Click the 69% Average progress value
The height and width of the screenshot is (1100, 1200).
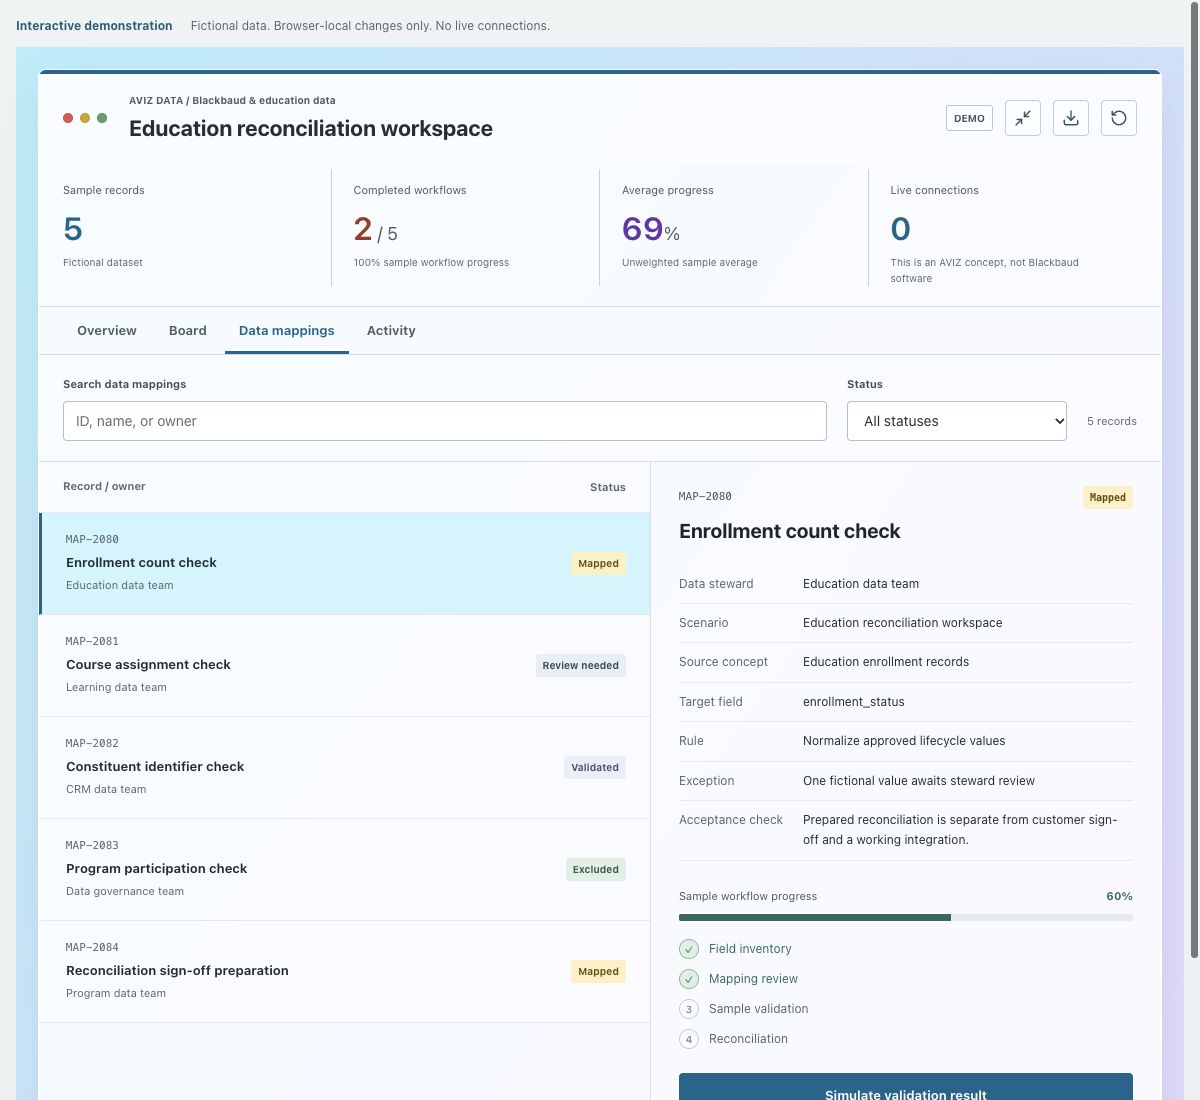click(651, 229)
